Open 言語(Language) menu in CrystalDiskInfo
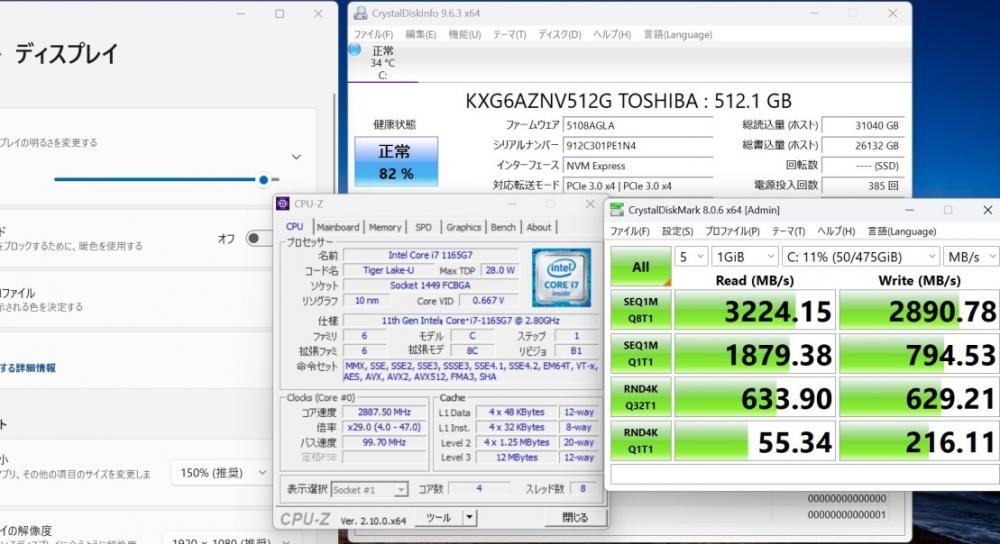Image resolution: width=1000 pixels, height=544 pixels. pos(677,34)
